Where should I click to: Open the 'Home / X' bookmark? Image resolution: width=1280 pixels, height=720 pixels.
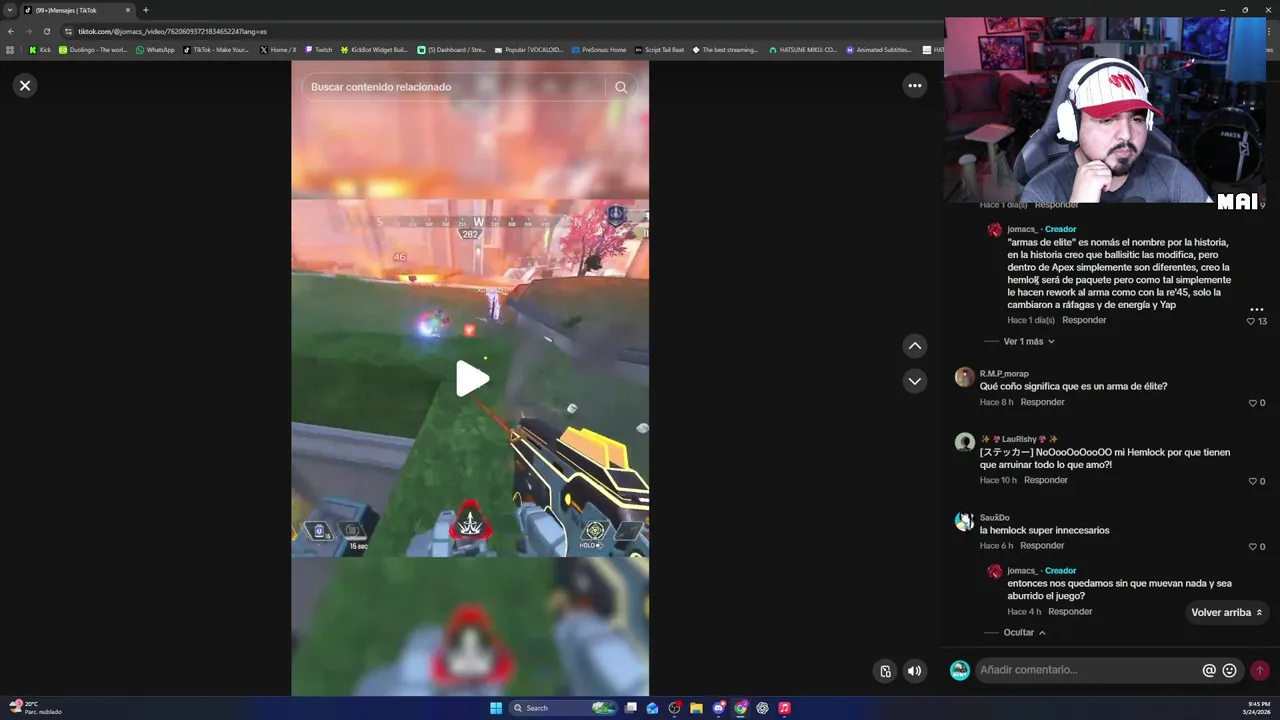click(278, 50)
